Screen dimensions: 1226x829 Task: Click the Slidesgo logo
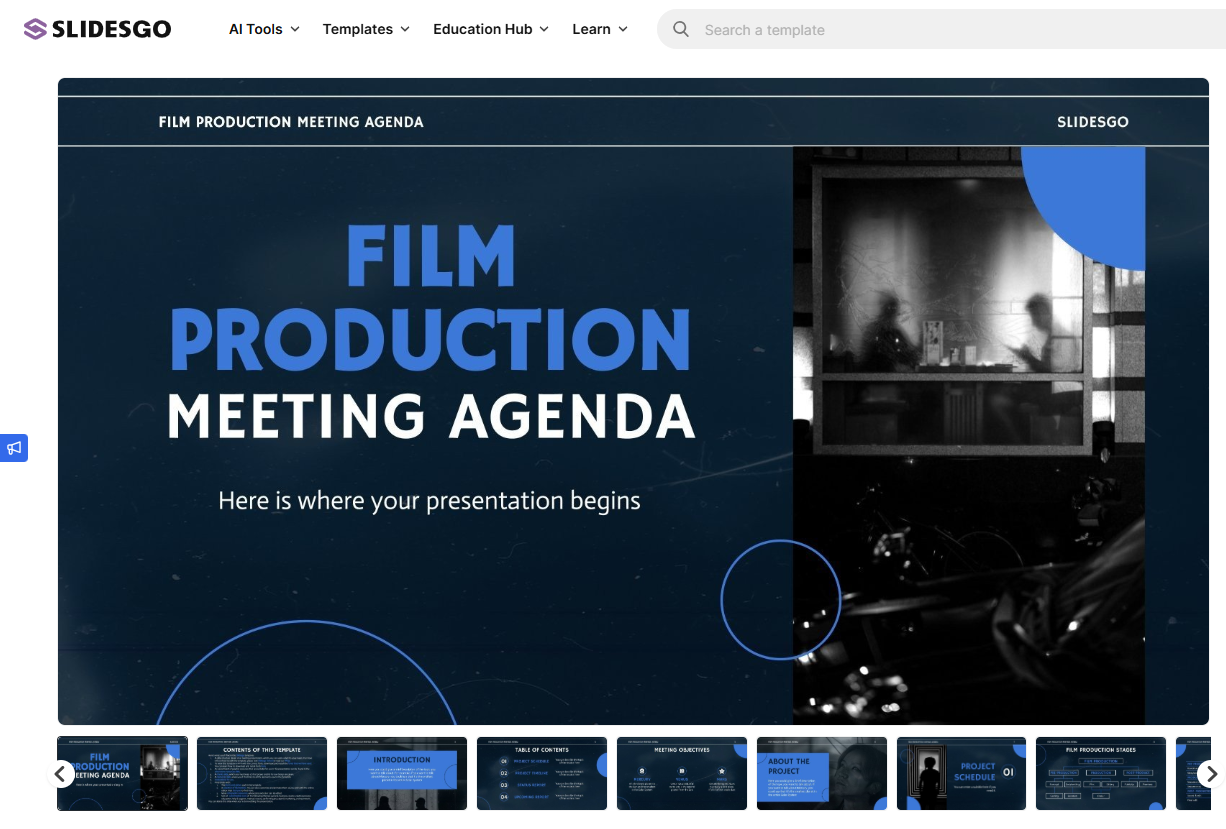pyautogui.click(x=97, y=29)
